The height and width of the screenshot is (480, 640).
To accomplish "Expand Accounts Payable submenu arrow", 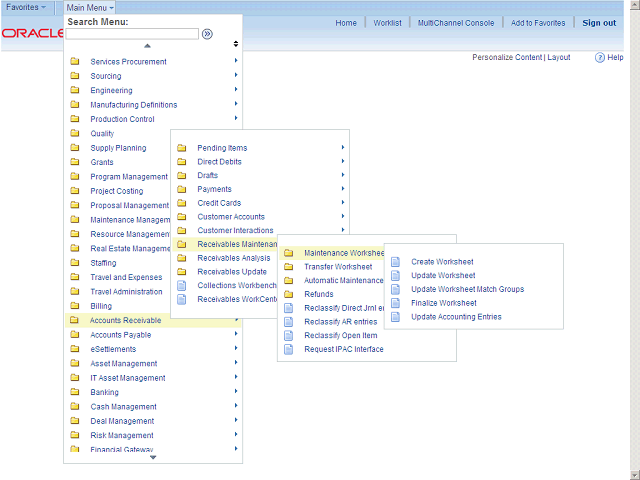I will 236,333.
